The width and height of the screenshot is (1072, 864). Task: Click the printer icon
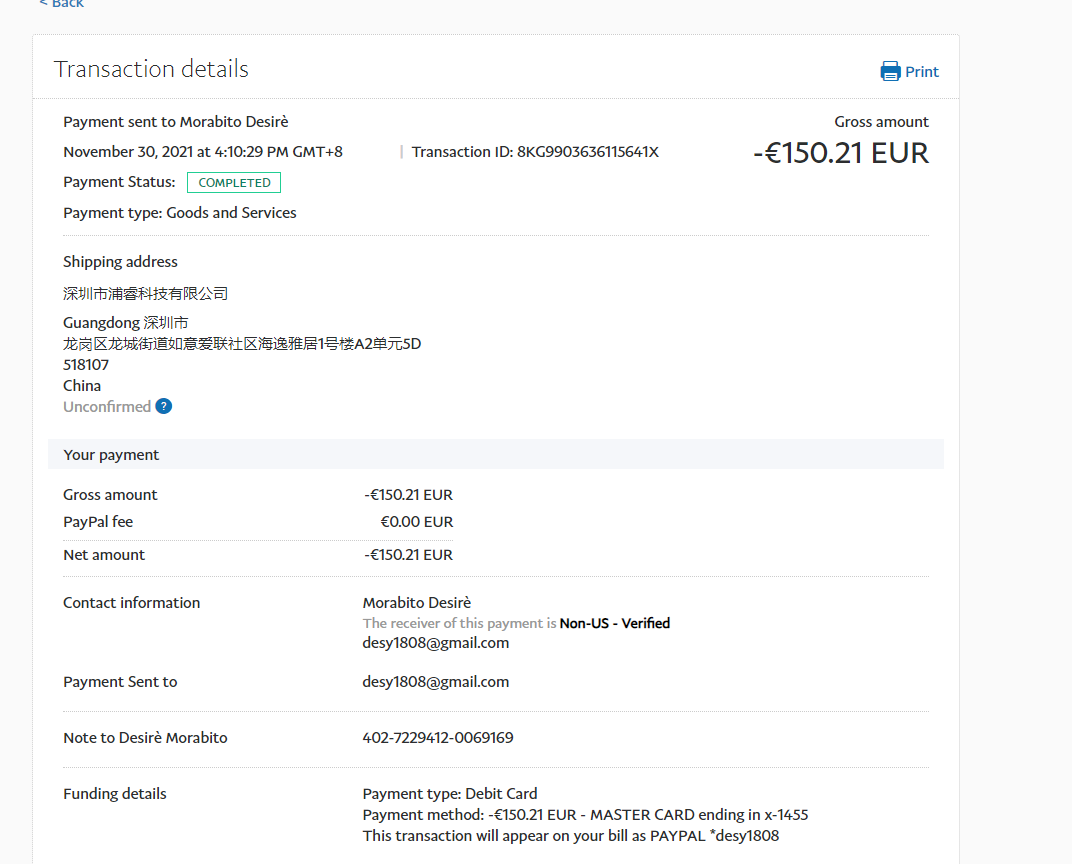point(890,71)
